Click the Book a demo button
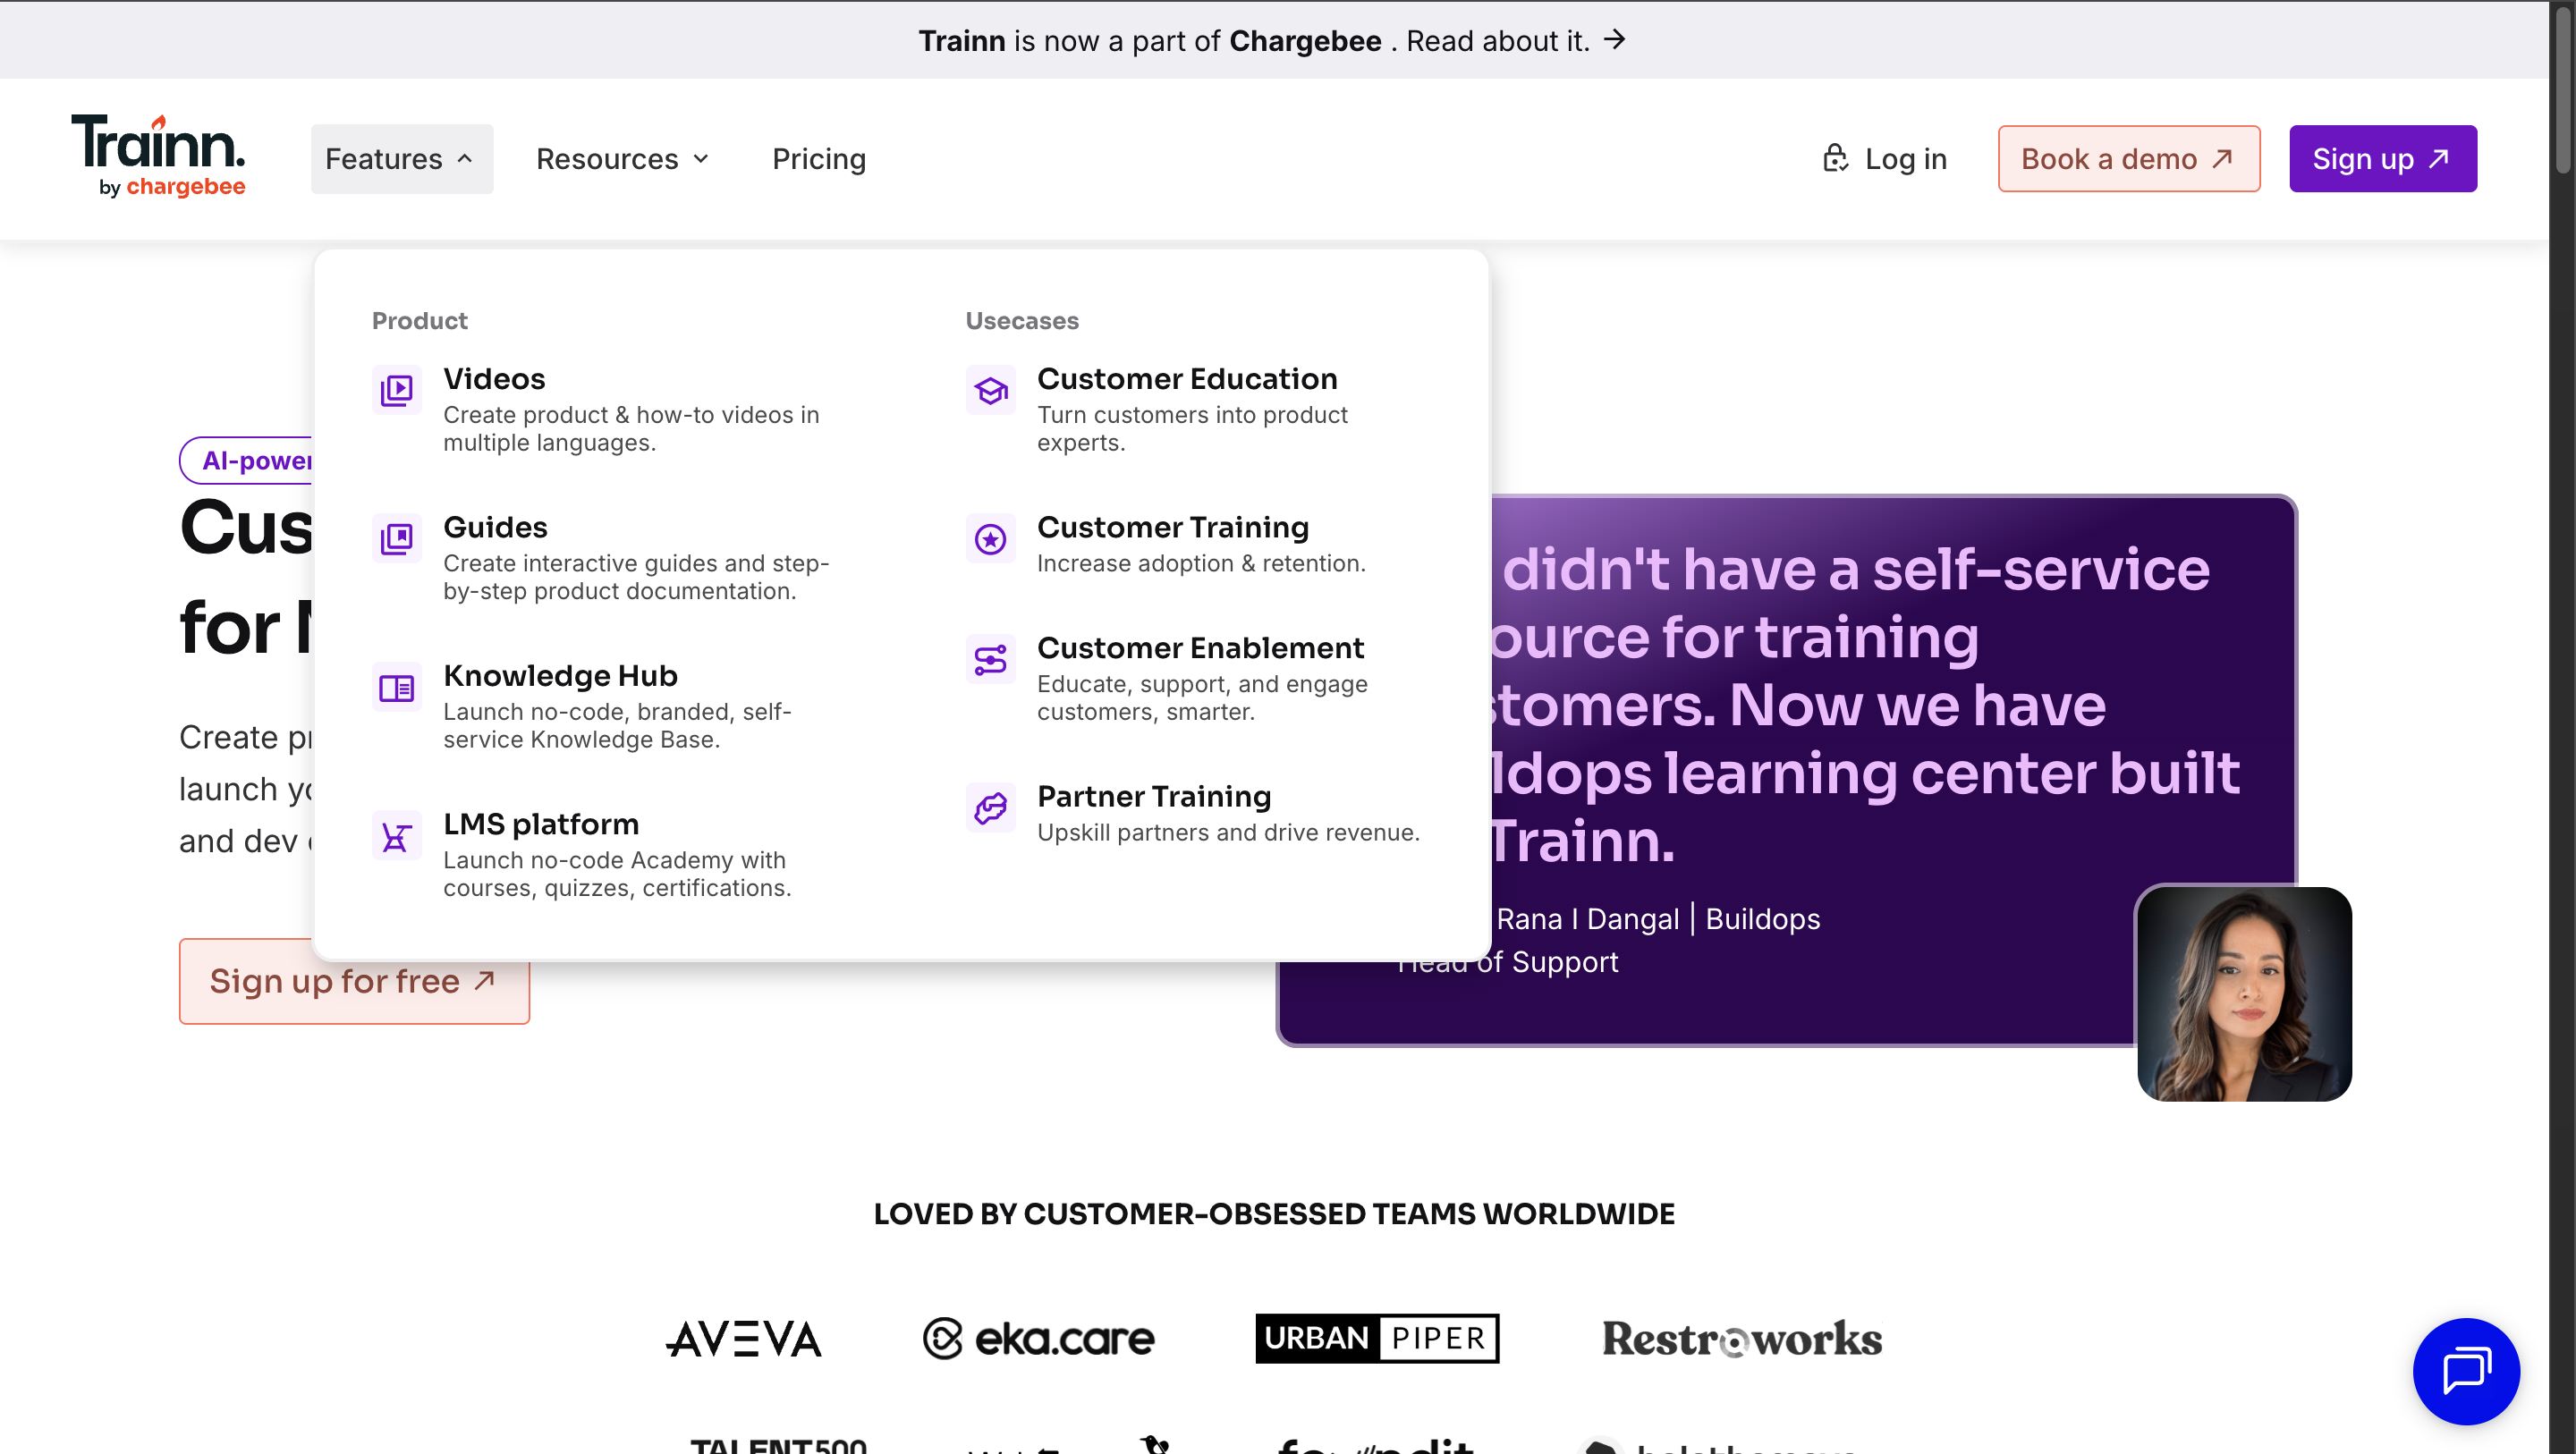The image size is (2576, 1454). [2128, 158]
